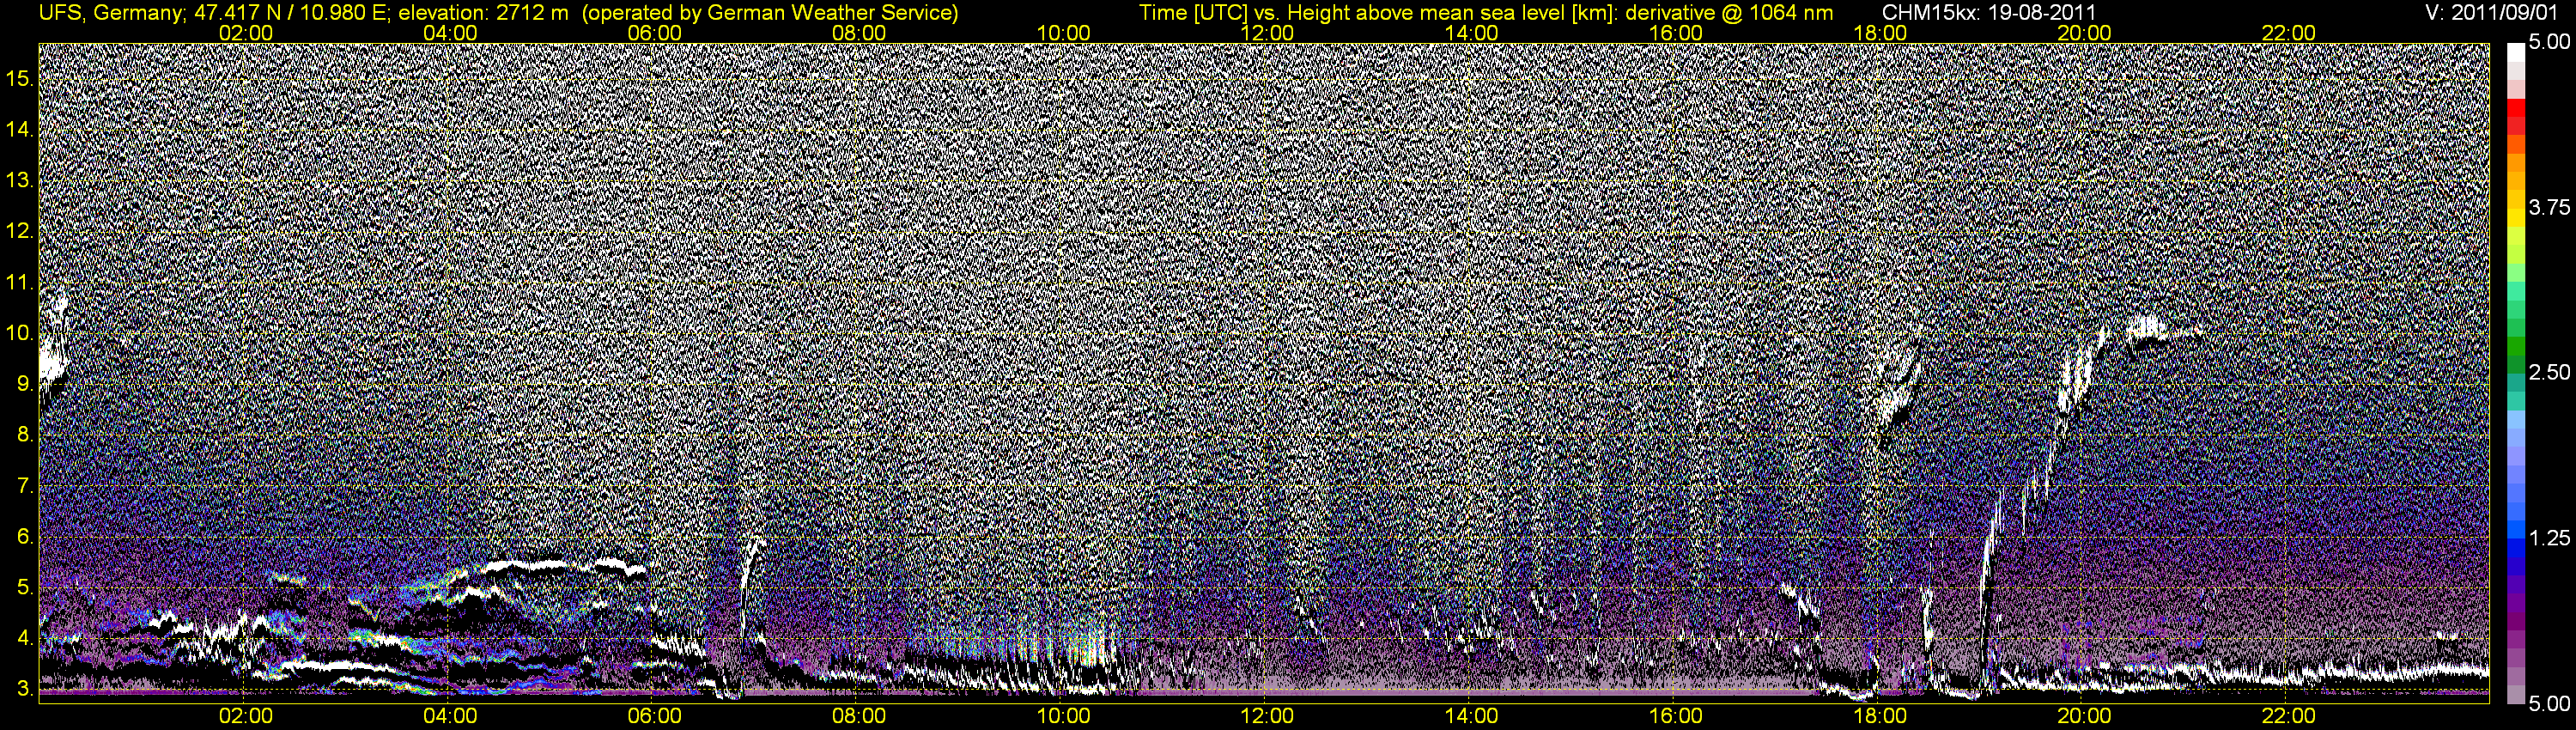Click the height axis label 9 km

click(x=24, y=384)
